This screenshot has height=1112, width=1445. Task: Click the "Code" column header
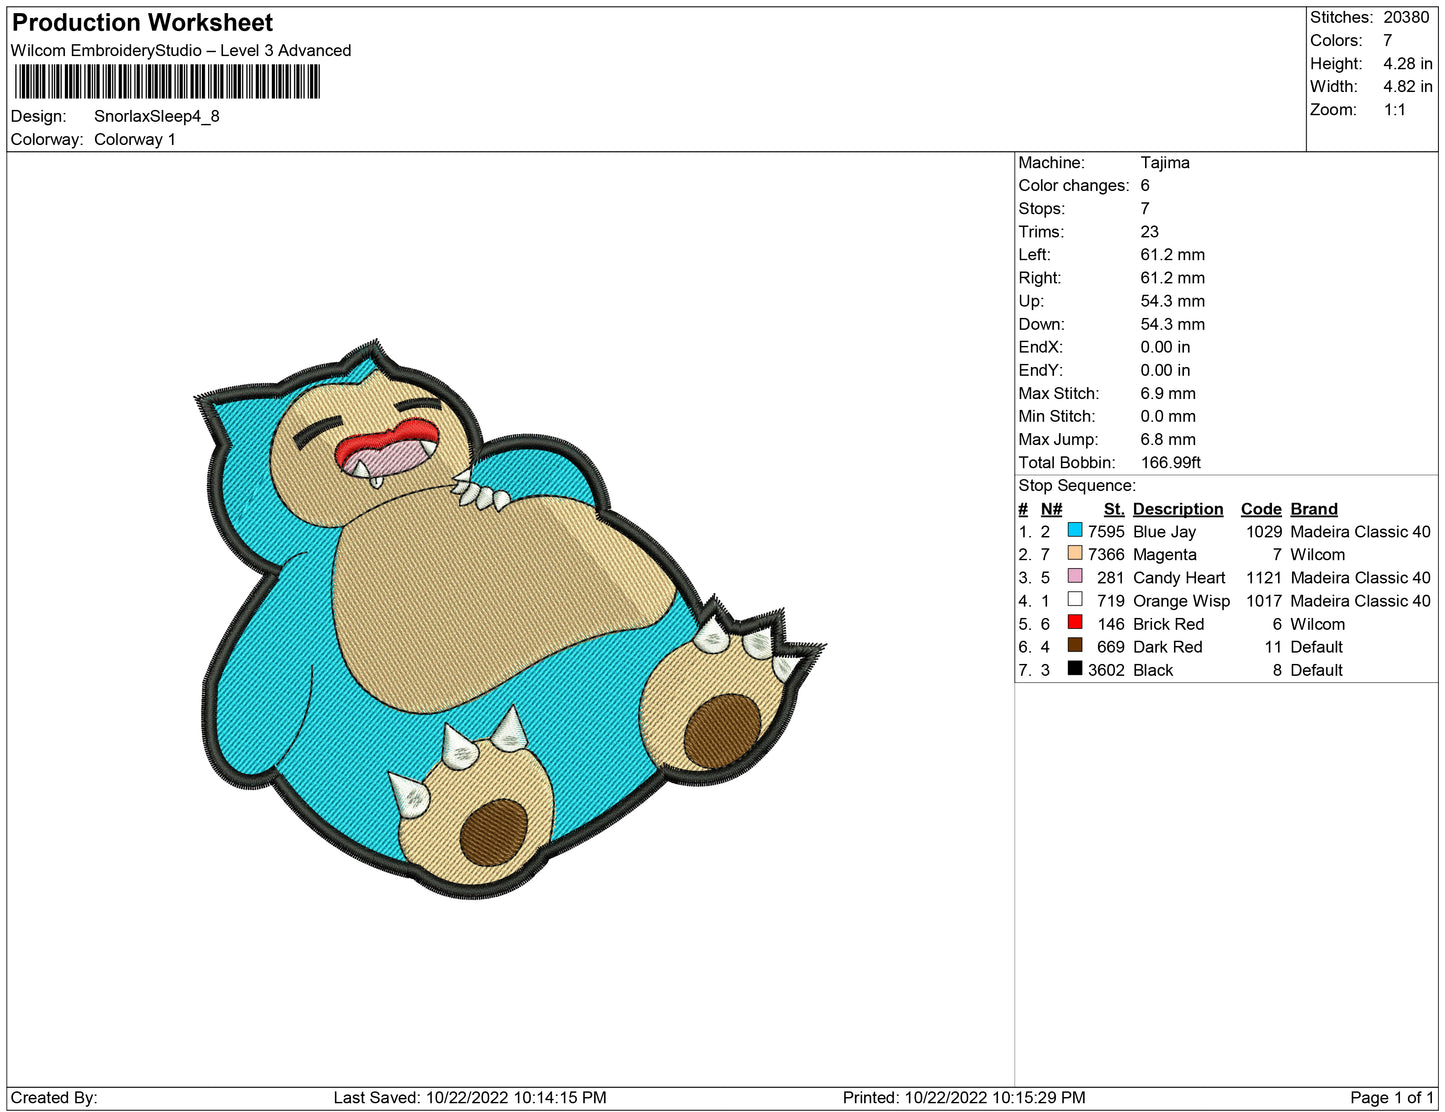(1261, 509)
